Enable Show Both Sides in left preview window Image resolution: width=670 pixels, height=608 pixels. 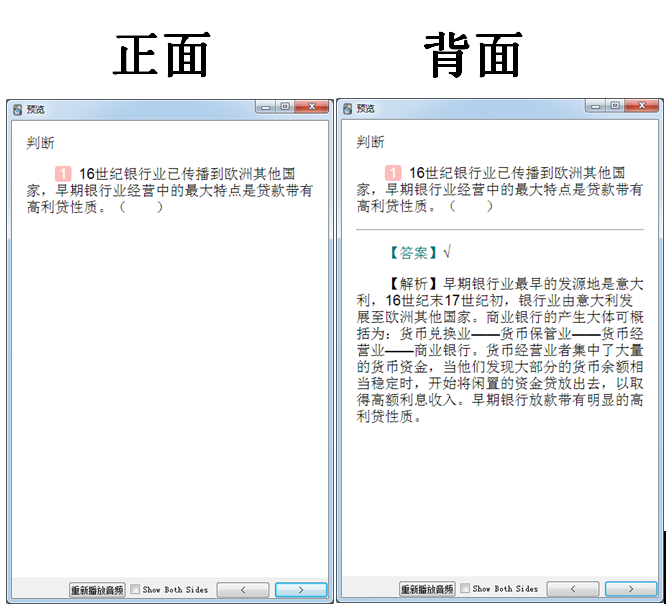click(x=135, y=589)
